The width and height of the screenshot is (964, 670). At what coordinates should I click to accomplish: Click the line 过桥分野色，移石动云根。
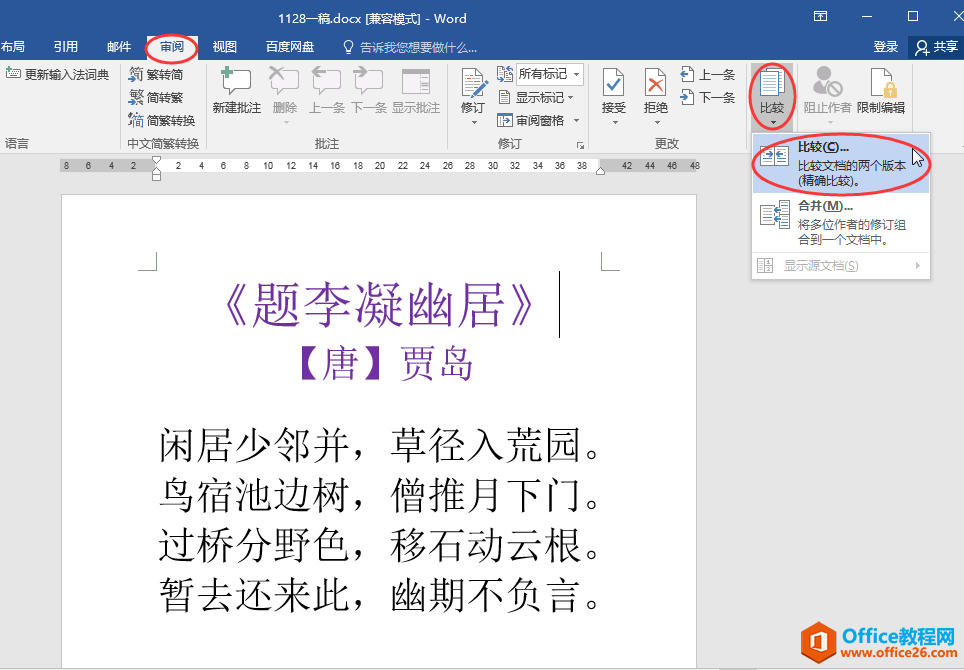pos(379,546)
